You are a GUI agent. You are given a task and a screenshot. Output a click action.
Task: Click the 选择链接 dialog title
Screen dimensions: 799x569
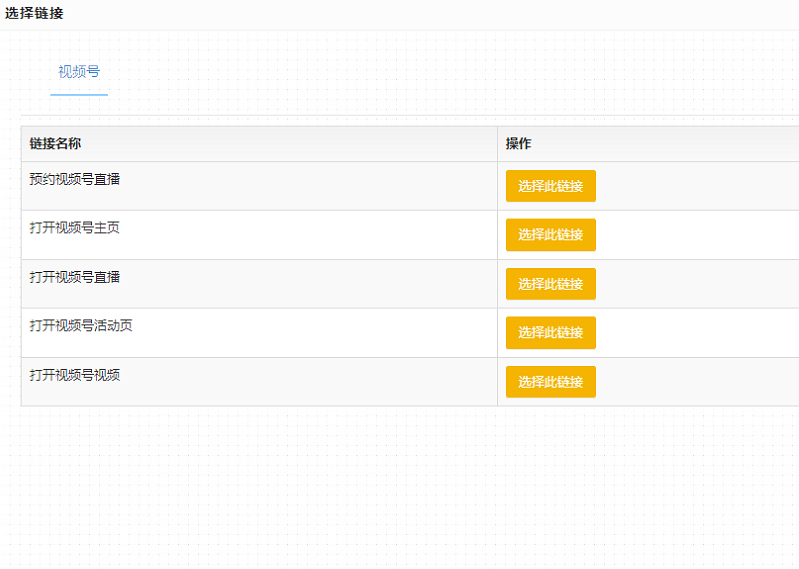tap(34, 14)
